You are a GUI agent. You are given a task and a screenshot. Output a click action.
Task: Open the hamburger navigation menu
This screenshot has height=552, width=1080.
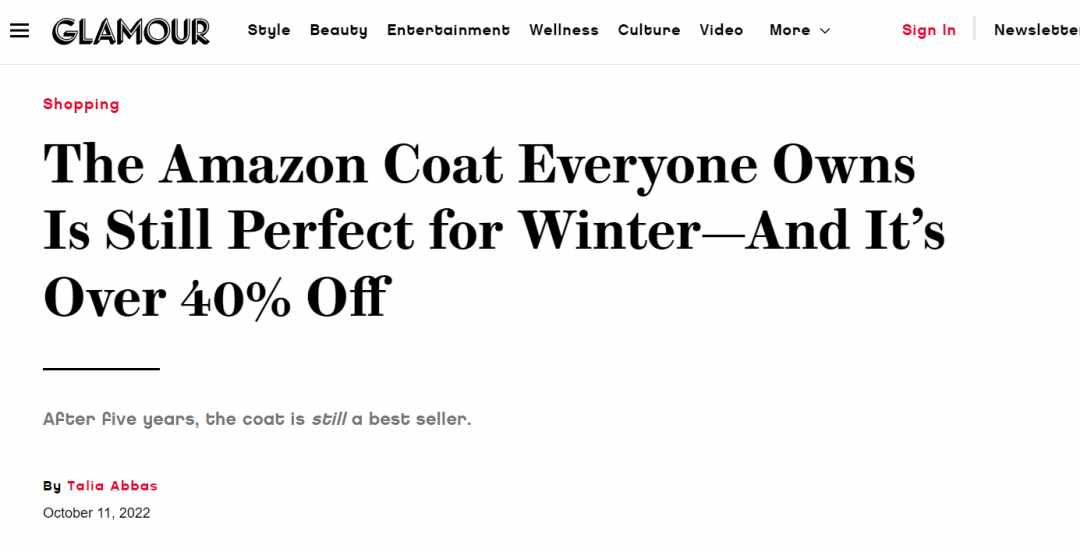pyautogui.click(x=19, y=30)
